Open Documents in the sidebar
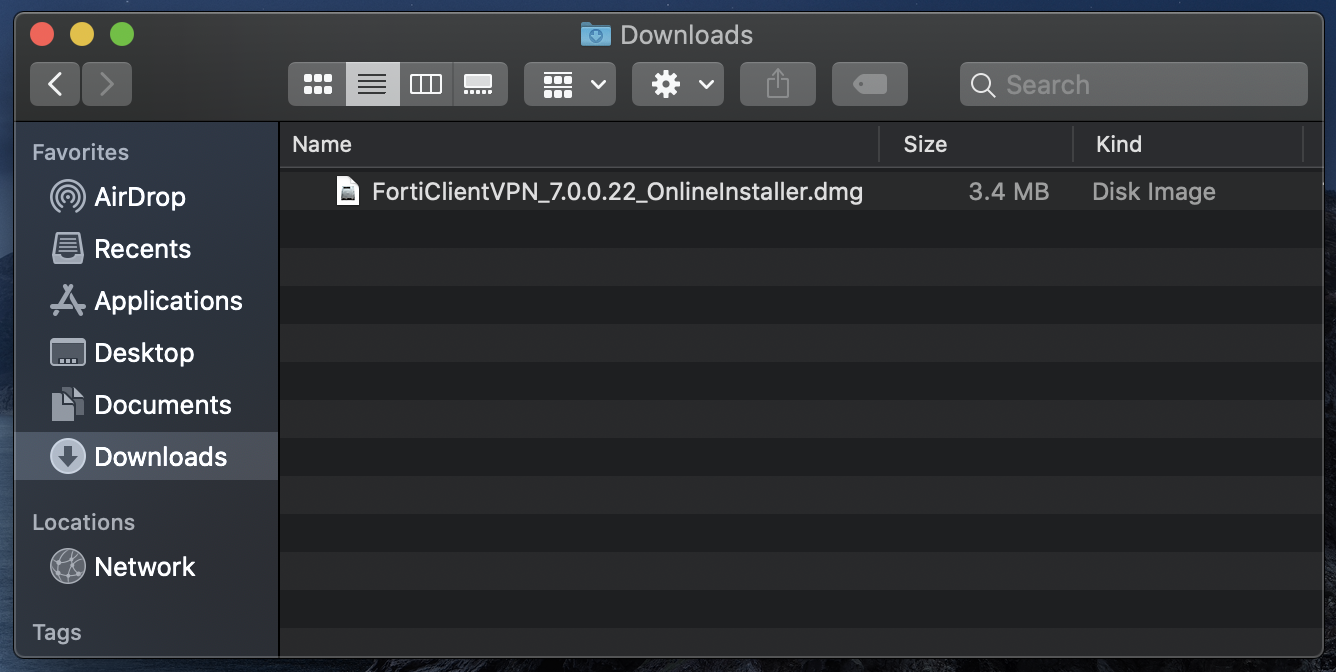This screenshot has height=672, width=1336. (x=146, y=405)
